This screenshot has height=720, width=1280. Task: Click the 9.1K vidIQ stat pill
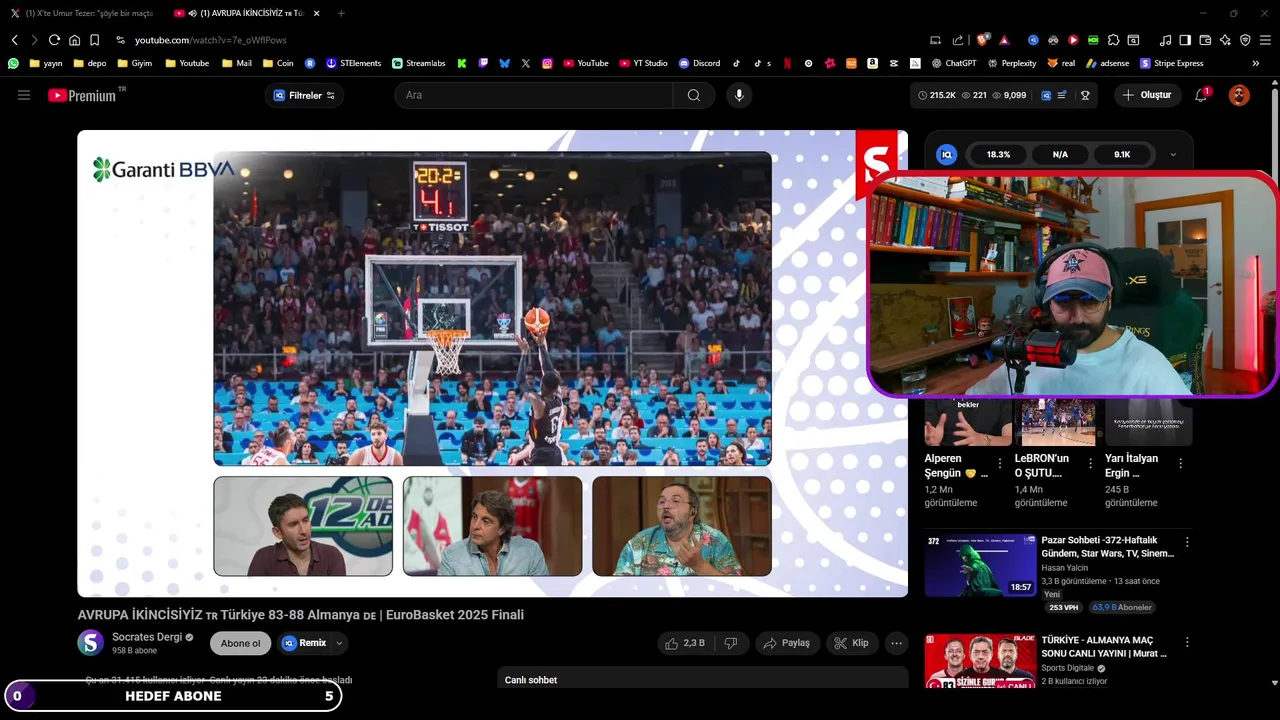[x=1122, y=155]
